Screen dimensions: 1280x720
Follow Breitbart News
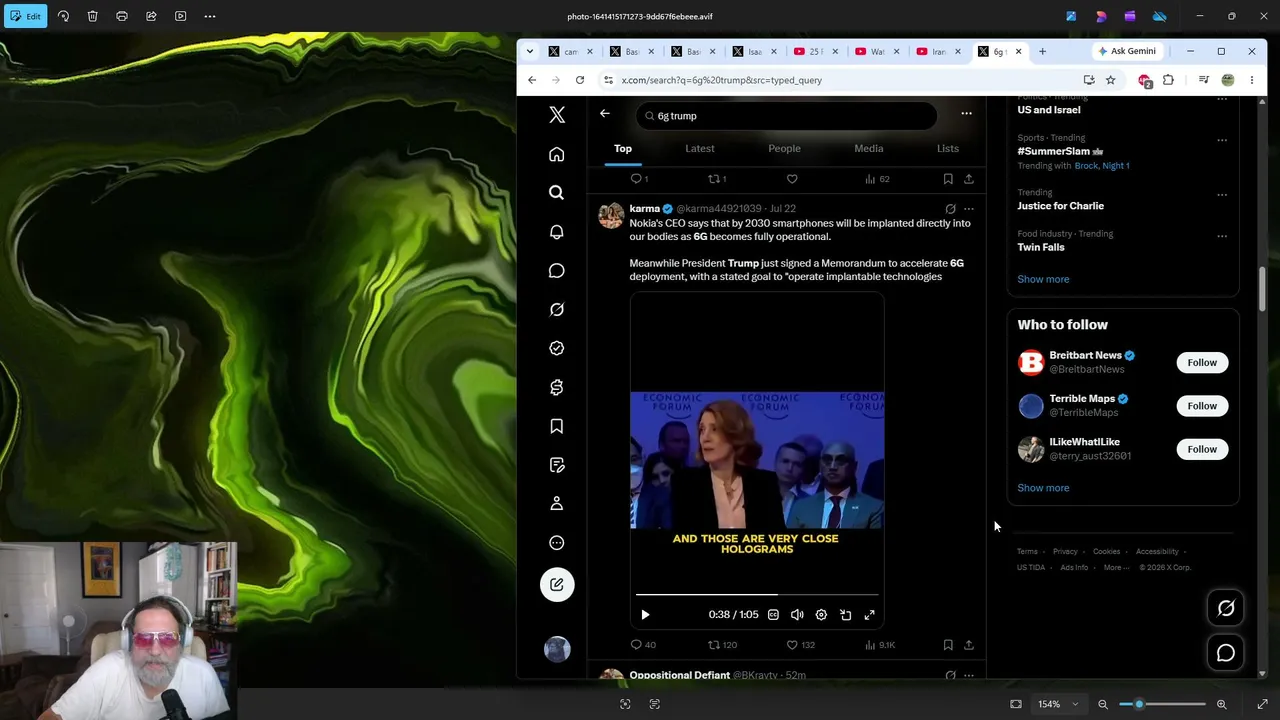point(1202,363)
